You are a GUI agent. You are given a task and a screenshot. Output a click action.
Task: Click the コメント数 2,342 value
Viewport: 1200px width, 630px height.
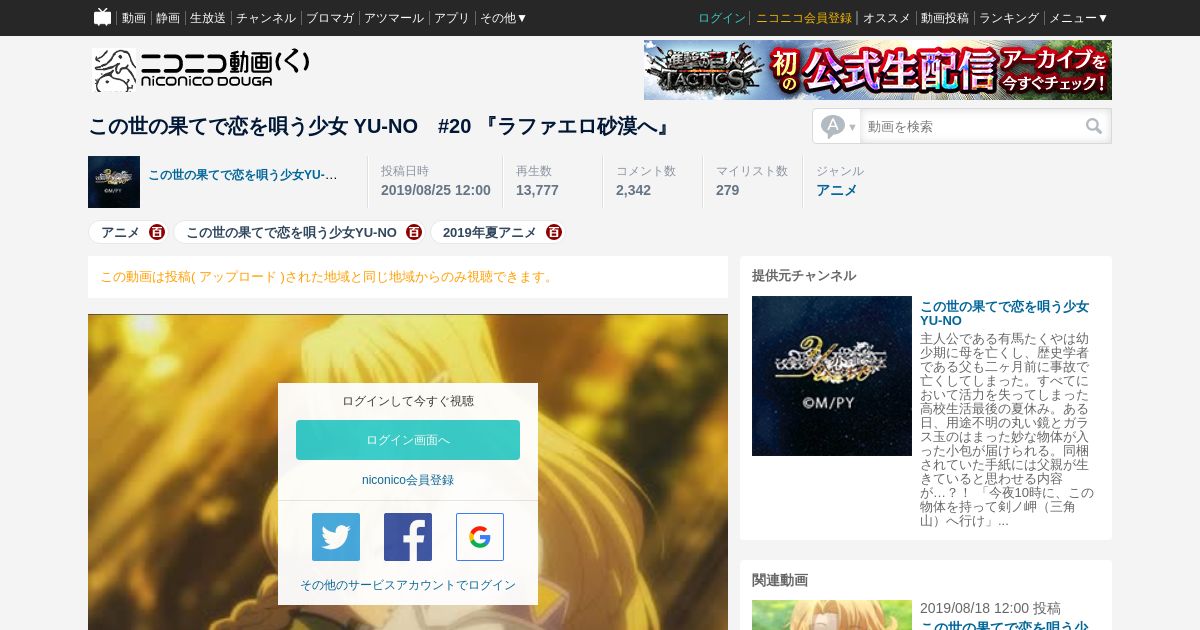pyautogui.click(x=633, y=190)
